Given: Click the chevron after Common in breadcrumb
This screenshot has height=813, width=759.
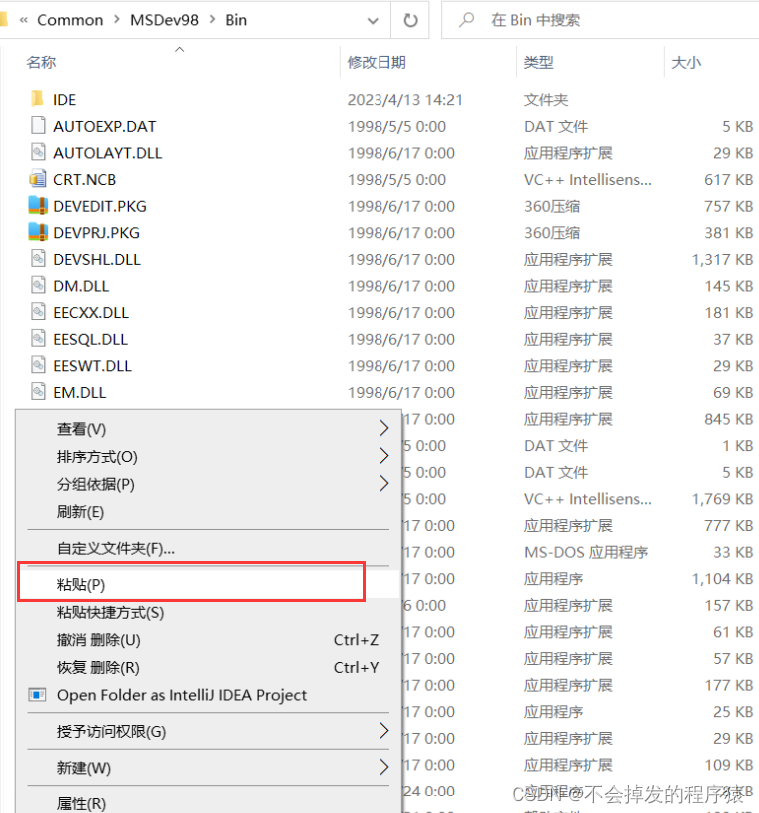Looking at the screenshot, I should click(x=117, y=20).
